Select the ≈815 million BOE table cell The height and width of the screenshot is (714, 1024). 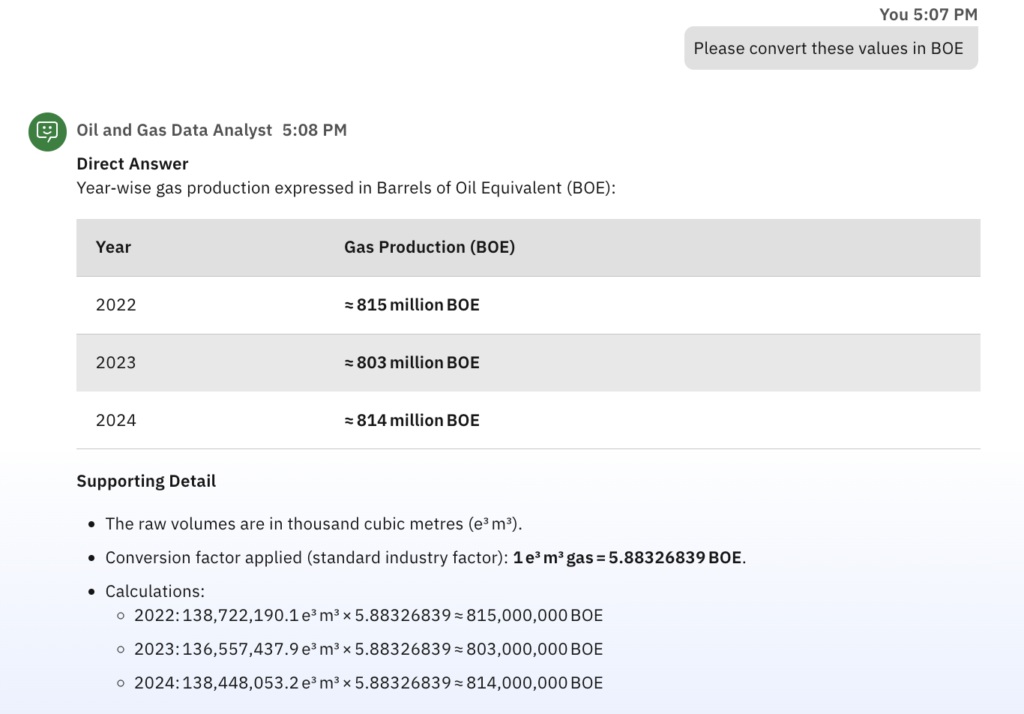[411, 305]
